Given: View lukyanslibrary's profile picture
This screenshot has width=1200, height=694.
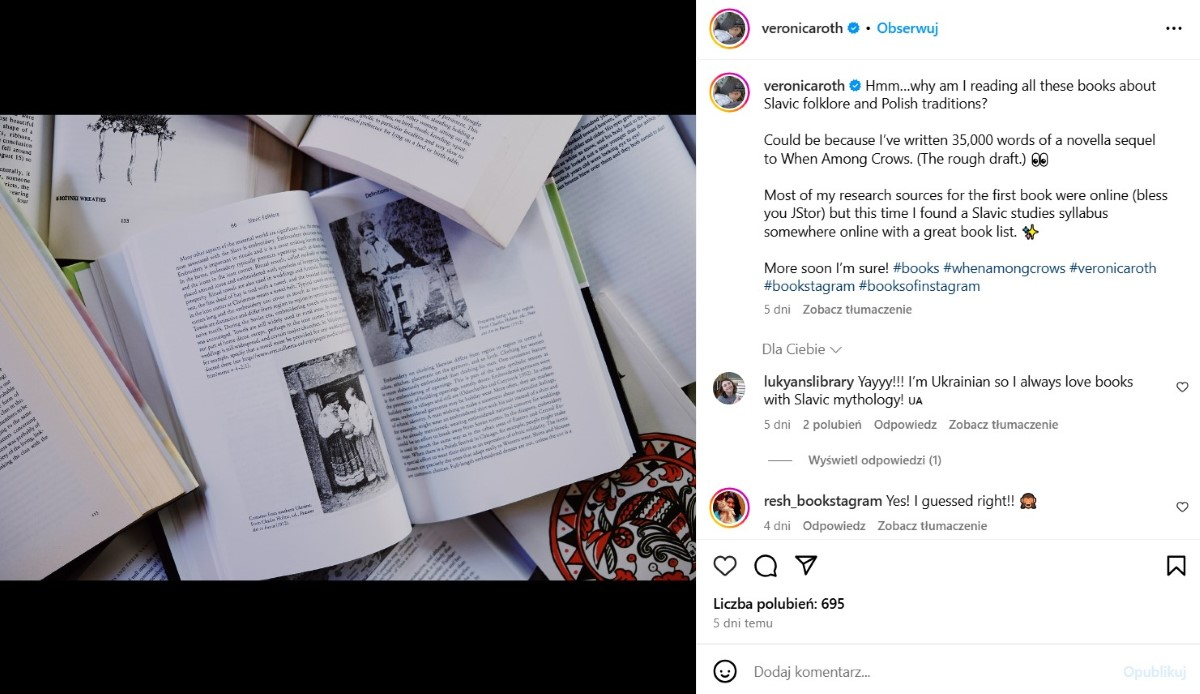Looking at the screenshot, I should click(729, 388).
